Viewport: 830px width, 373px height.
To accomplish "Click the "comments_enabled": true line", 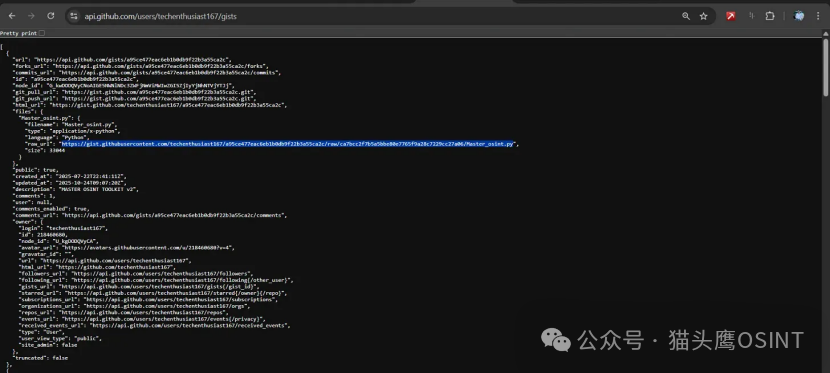I will click(52, 208).
